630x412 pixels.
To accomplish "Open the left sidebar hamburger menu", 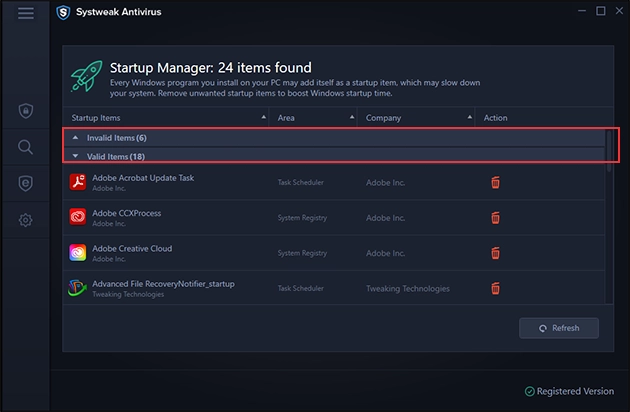I will [x=26, y=13].
